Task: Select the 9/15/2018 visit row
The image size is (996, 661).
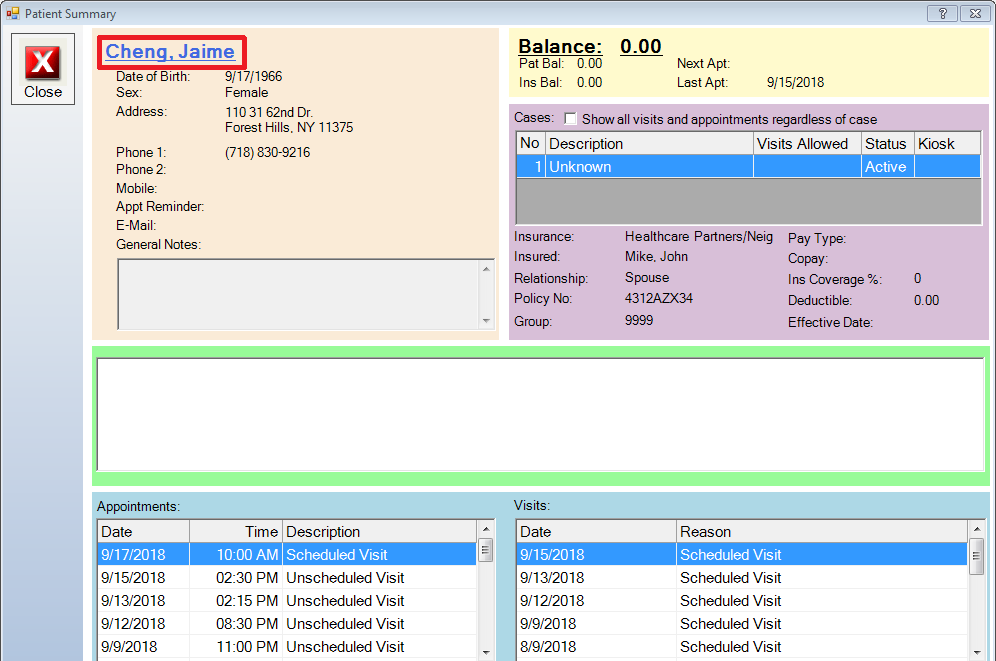Action: (x=742, y=554)
